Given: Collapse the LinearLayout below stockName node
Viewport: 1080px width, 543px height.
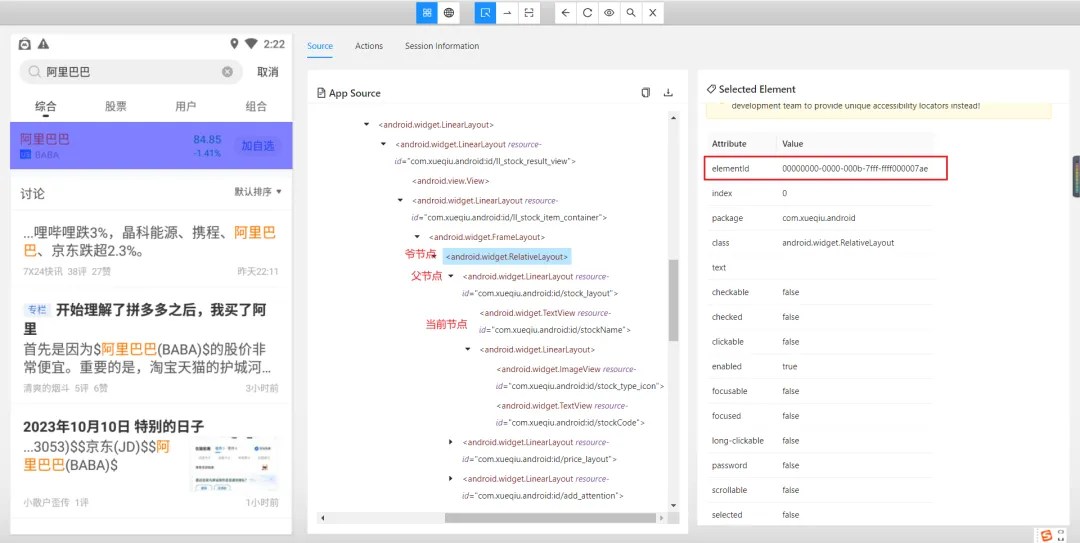Looking at the screenshot, I should click(x=468, y=349).
